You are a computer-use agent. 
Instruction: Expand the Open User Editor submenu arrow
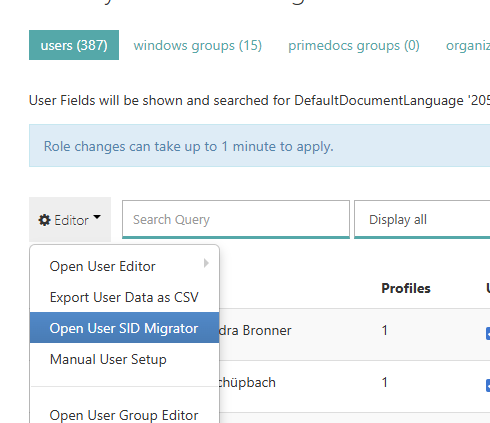tap(206, 263)
